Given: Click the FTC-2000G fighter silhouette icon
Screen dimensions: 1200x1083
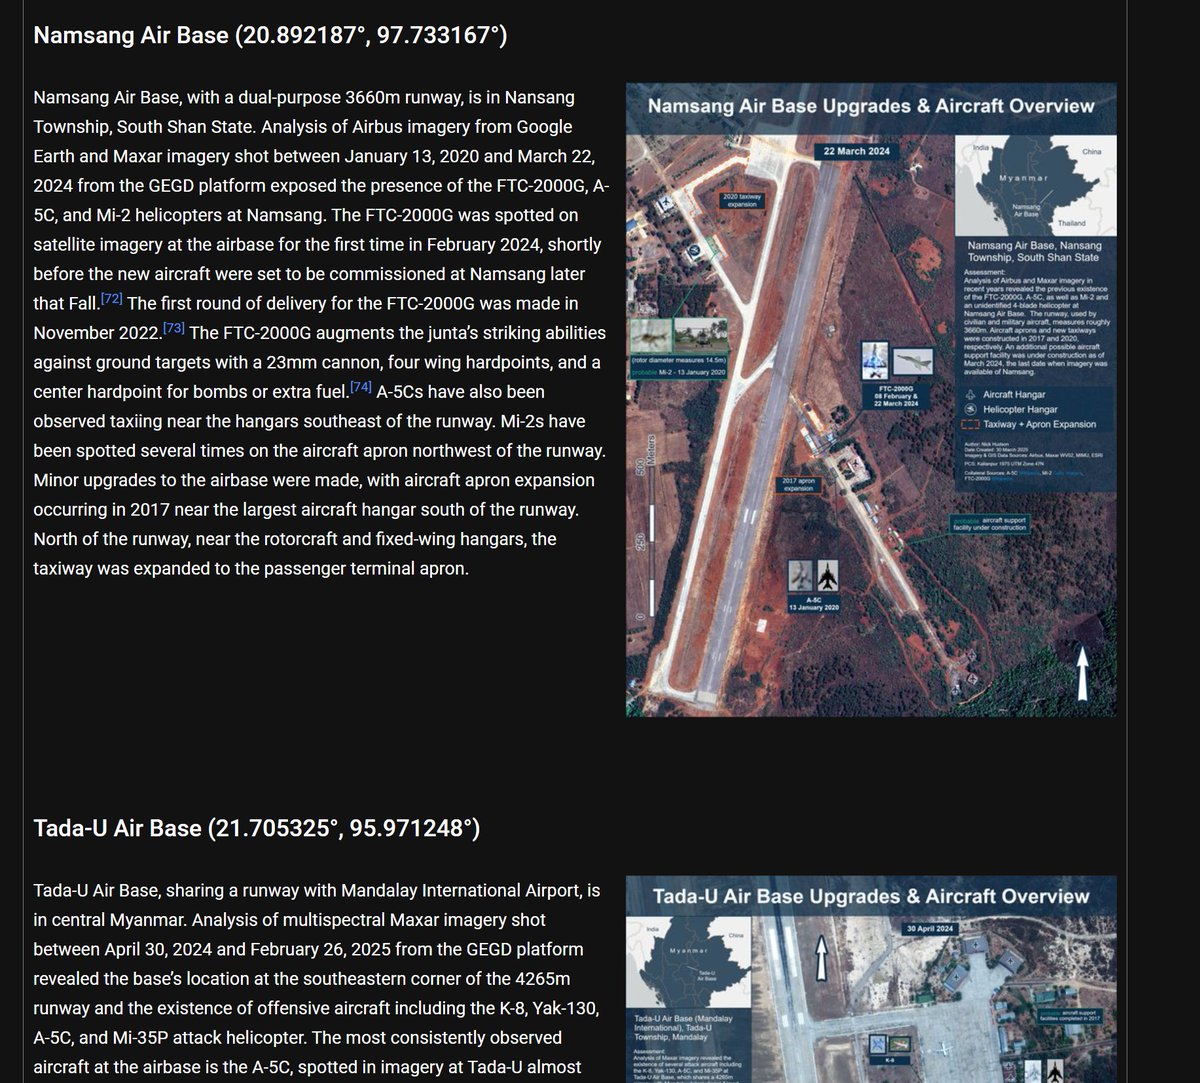Looking at the screenshot, I should pyautogui.click(x=912, y=362).
